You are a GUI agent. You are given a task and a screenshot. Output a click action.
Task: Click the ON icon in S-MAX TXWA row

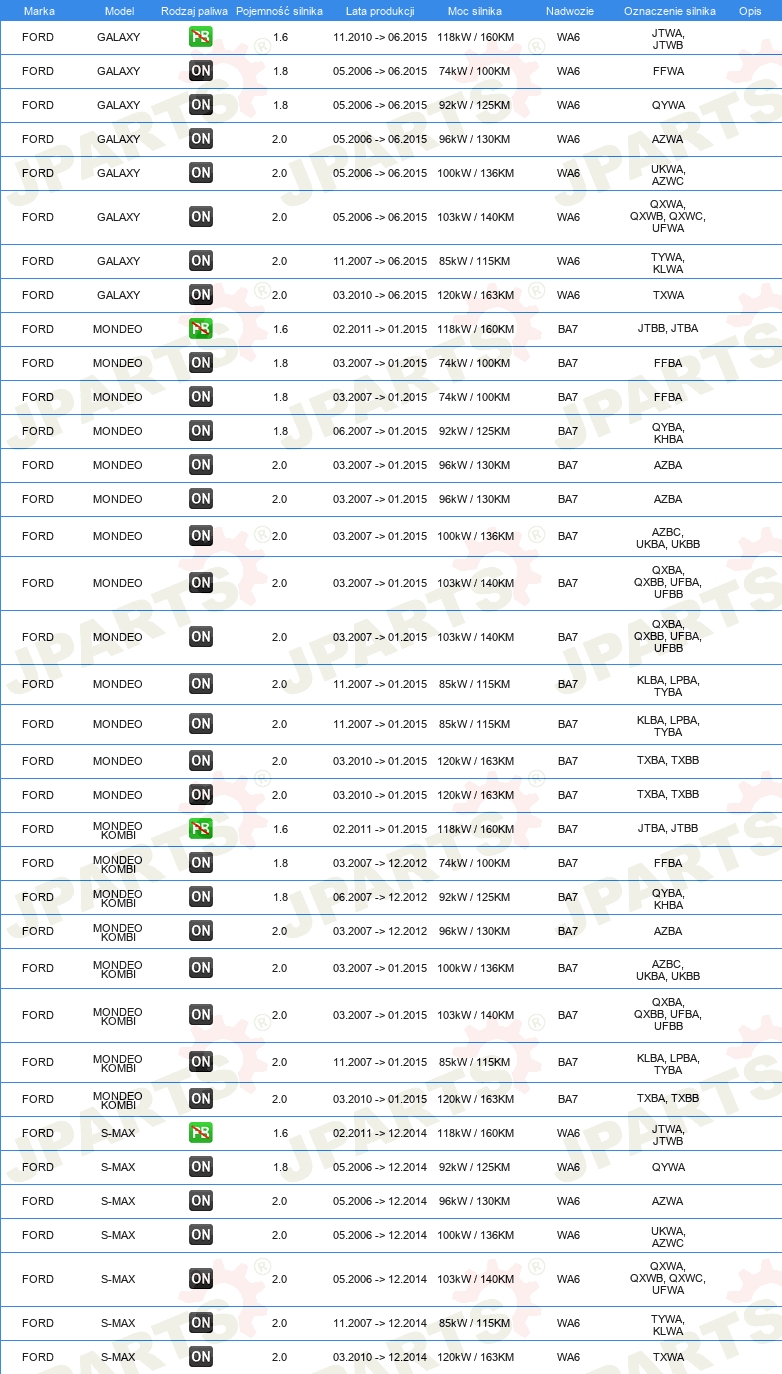[201, 1357]
